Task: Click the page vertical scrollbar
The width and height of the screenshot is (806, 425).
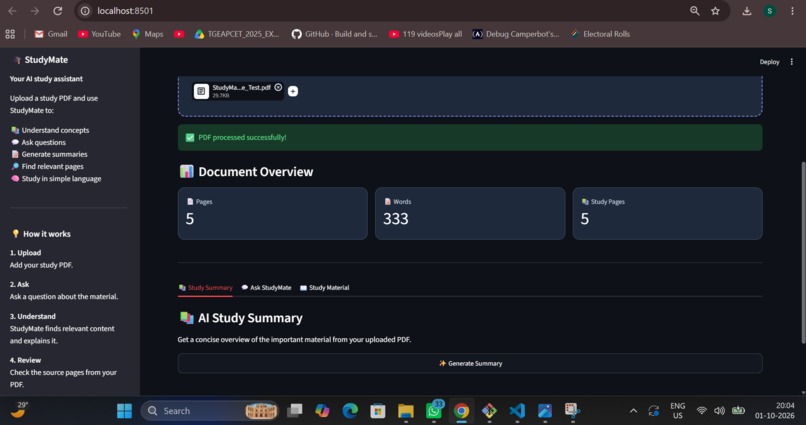Action: point(803,252)
